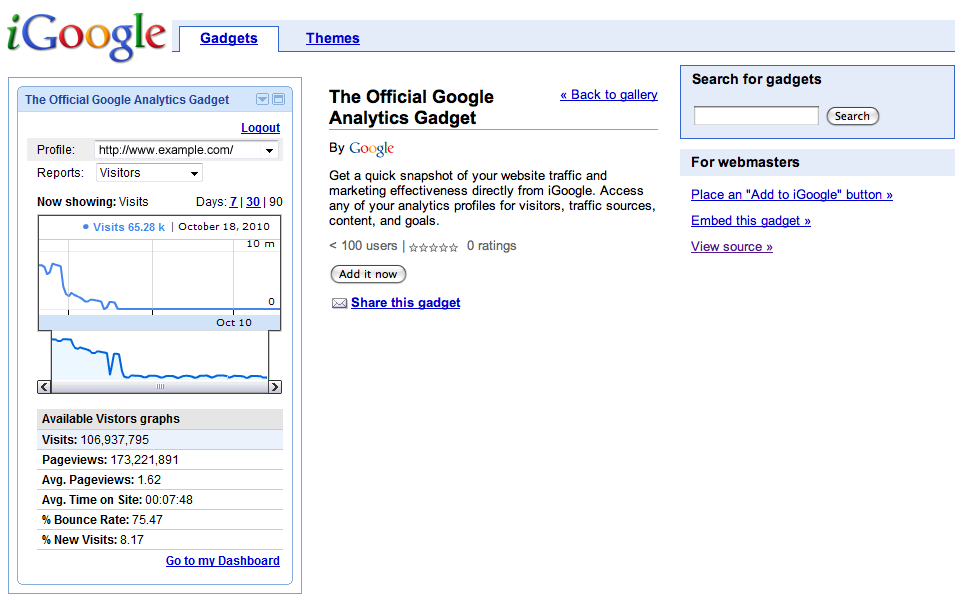The image size is (963, 602).
Task: Open Embed this gadget link
Action: click(x=751, y=221)
